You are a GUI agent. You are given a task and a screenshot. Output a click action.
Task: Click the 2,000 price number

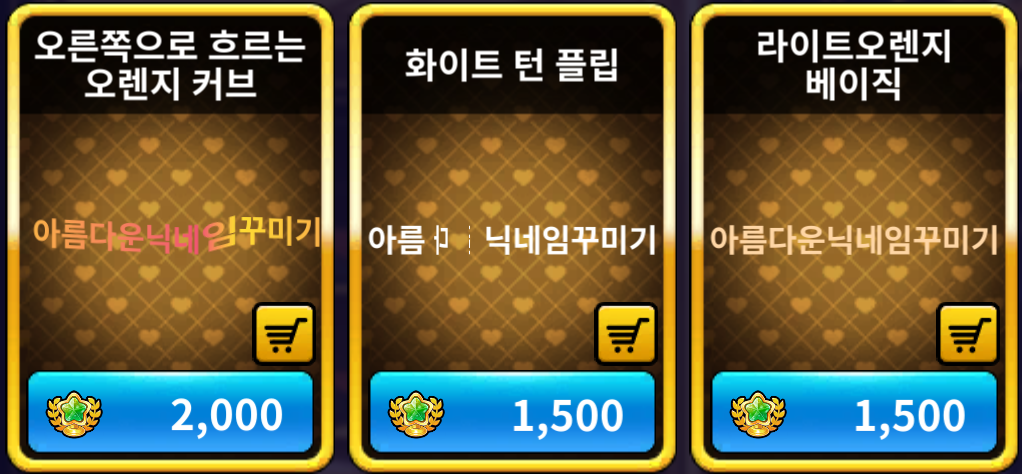coord(227,415)
